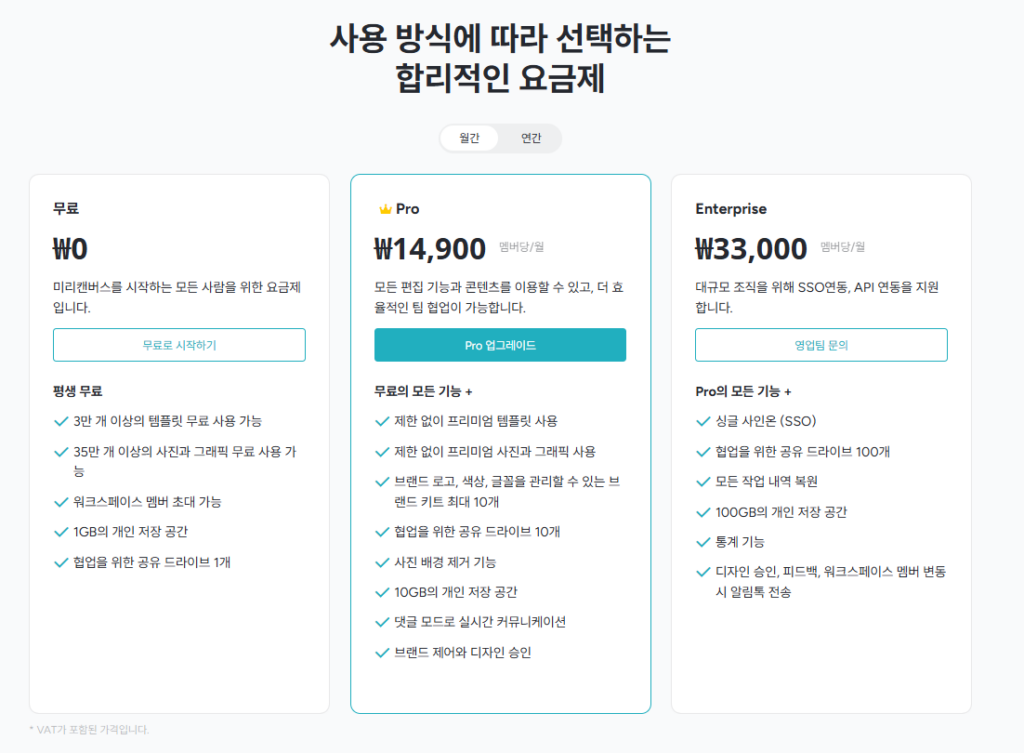
Task: Click the 영업팀 문의 button
Action: pyautogui.click(x=821, y=344)
